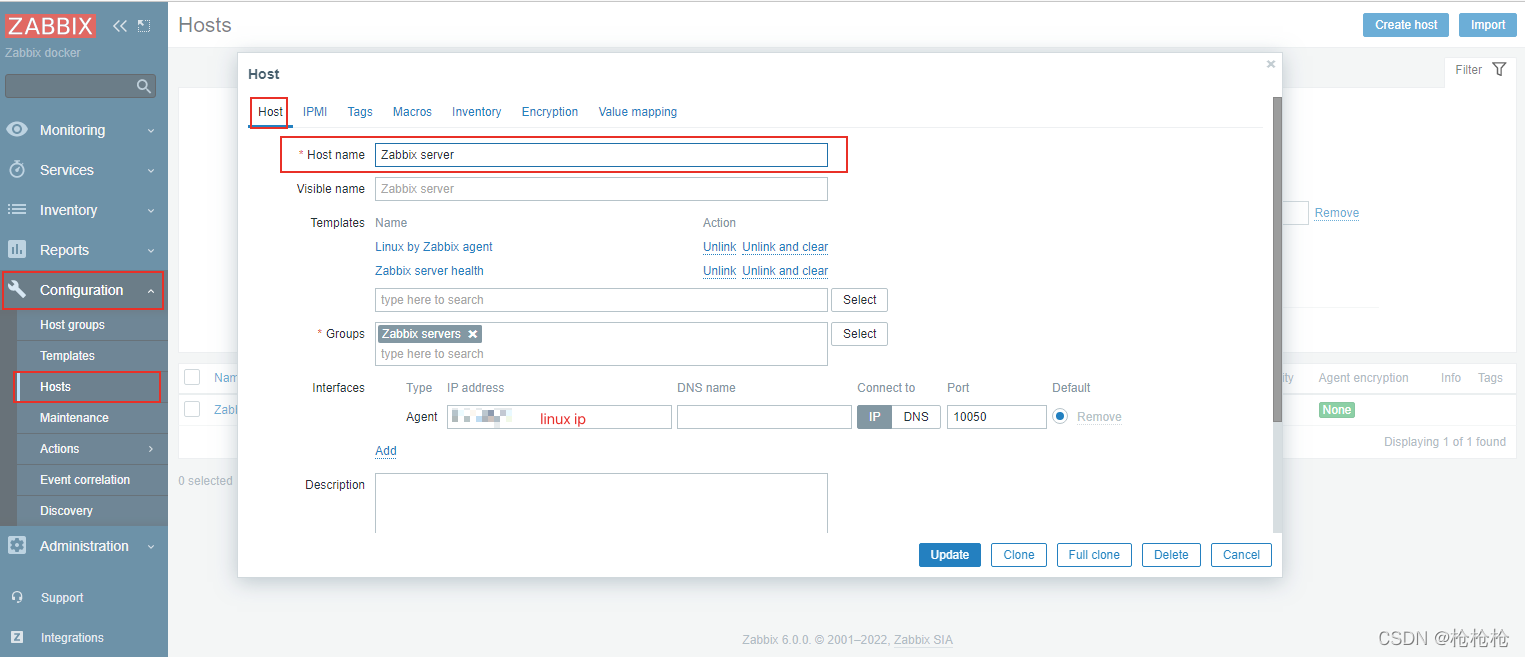This screenshot has height=657, width=1525.
Task: Click the Delete button
Action: tap(1171, 555)
